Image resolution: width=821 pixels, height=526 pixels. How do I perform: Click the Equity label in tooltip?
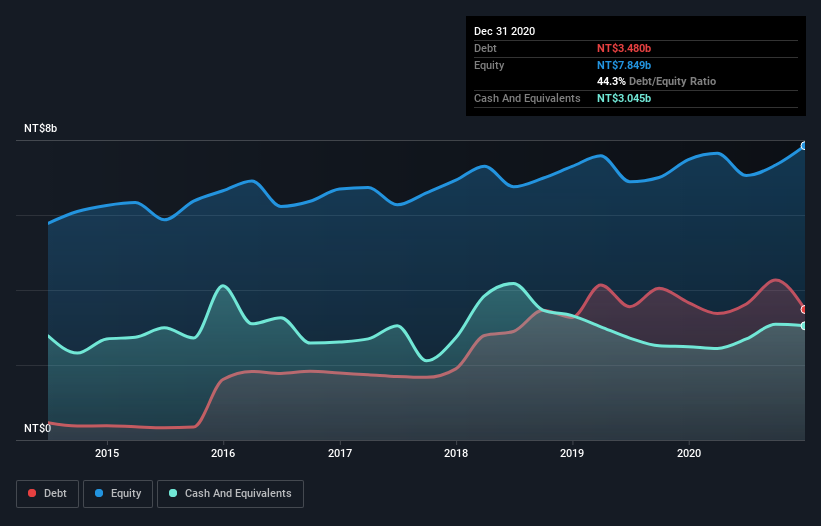(489, 65)
